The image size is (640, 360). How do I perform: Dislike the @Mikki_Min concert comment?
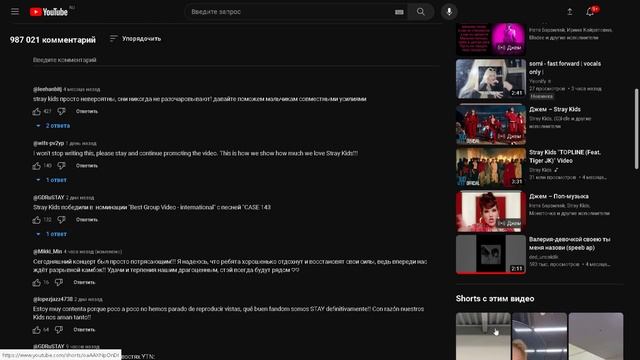tap(59, 282)
